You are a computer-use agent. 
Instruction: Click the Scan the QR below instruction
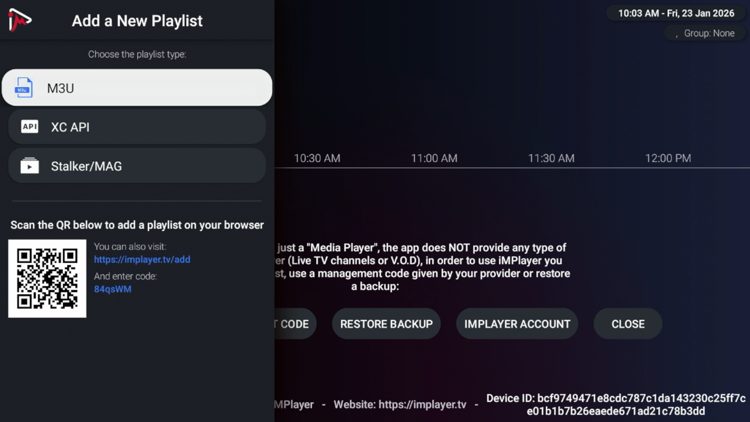[137, 225]
